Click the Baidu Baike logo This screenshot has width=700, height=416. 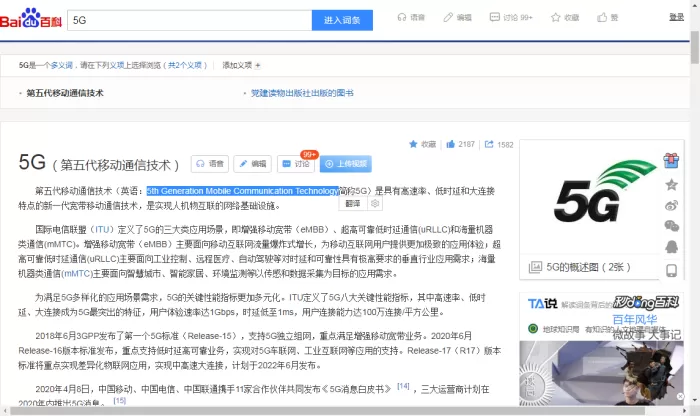pos(31,18)
